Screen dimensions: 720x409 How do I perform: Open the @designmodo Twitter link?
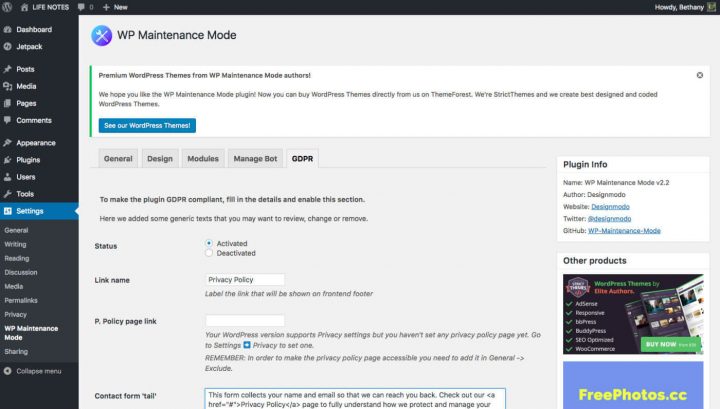pyautogui.click(x=609, y=219)
